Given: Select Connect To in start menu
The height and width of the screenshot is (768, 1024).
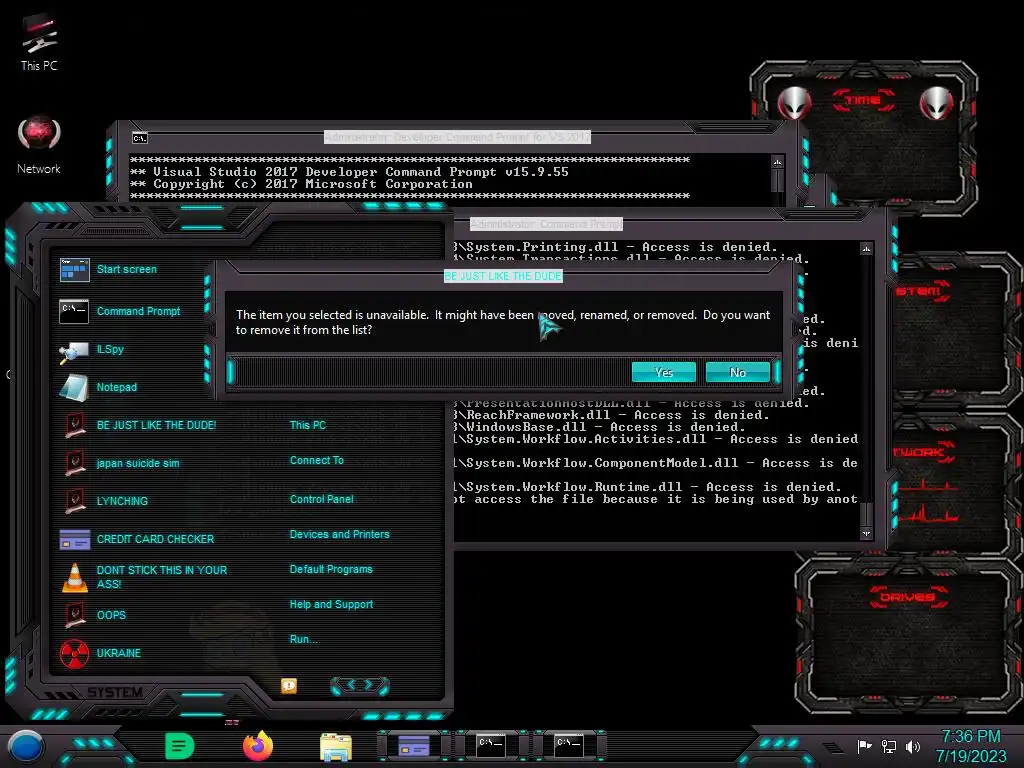Looking at the screenshot, I should pos(317,460).
